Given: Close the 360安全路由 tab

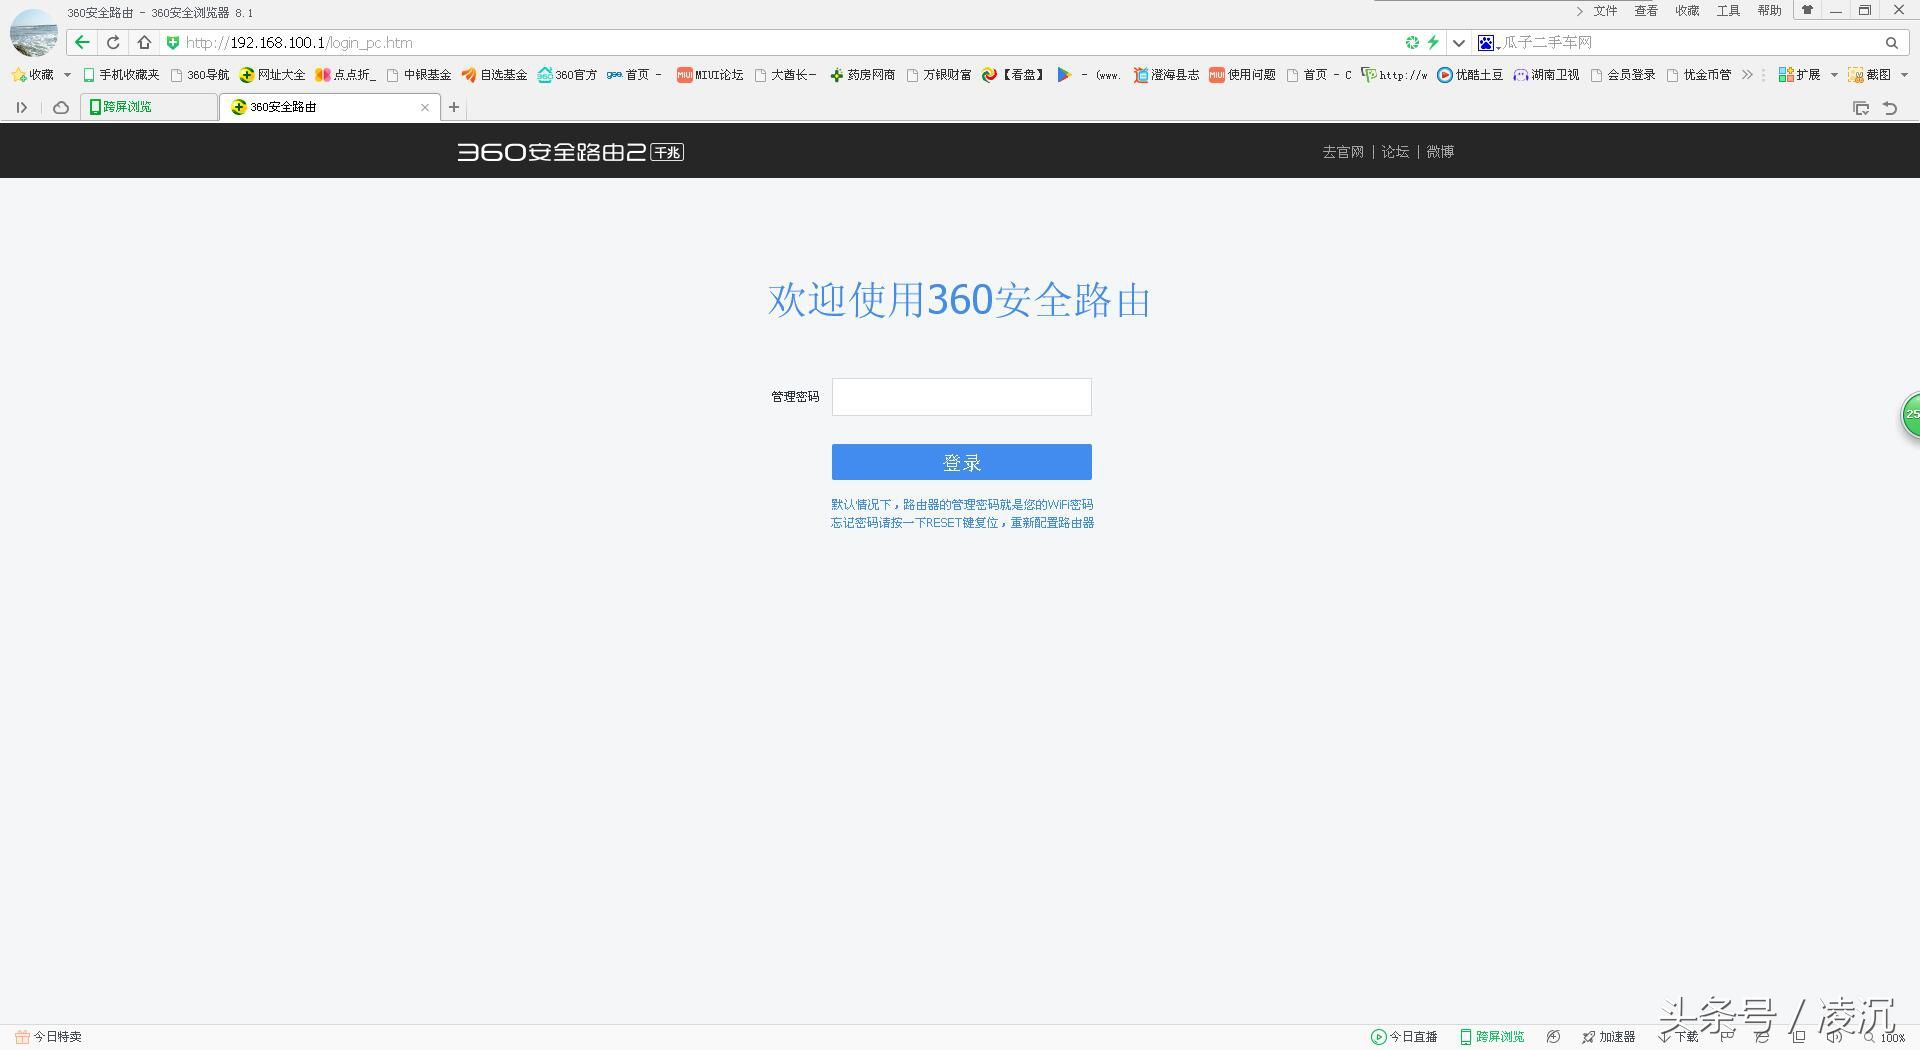Looking at the screenshot, I should pos(425,107).
